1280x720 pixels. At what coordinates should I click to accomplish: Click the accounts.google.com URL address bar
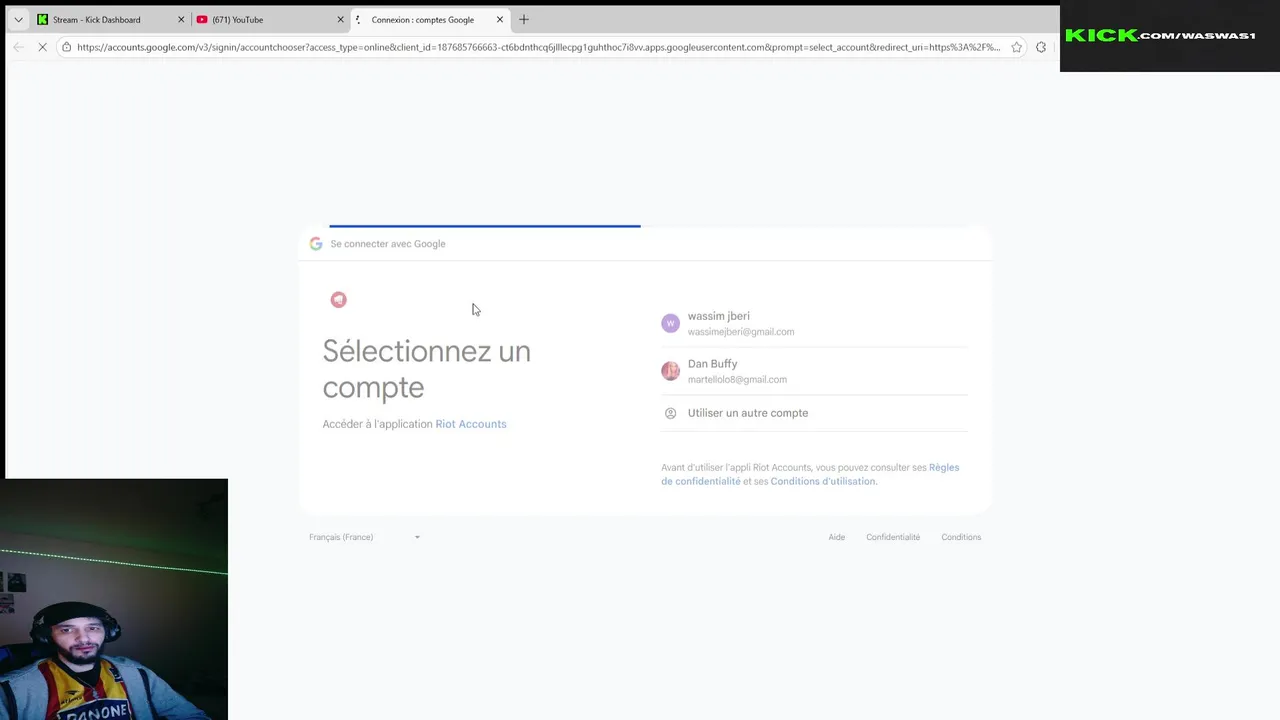(538, 47)
